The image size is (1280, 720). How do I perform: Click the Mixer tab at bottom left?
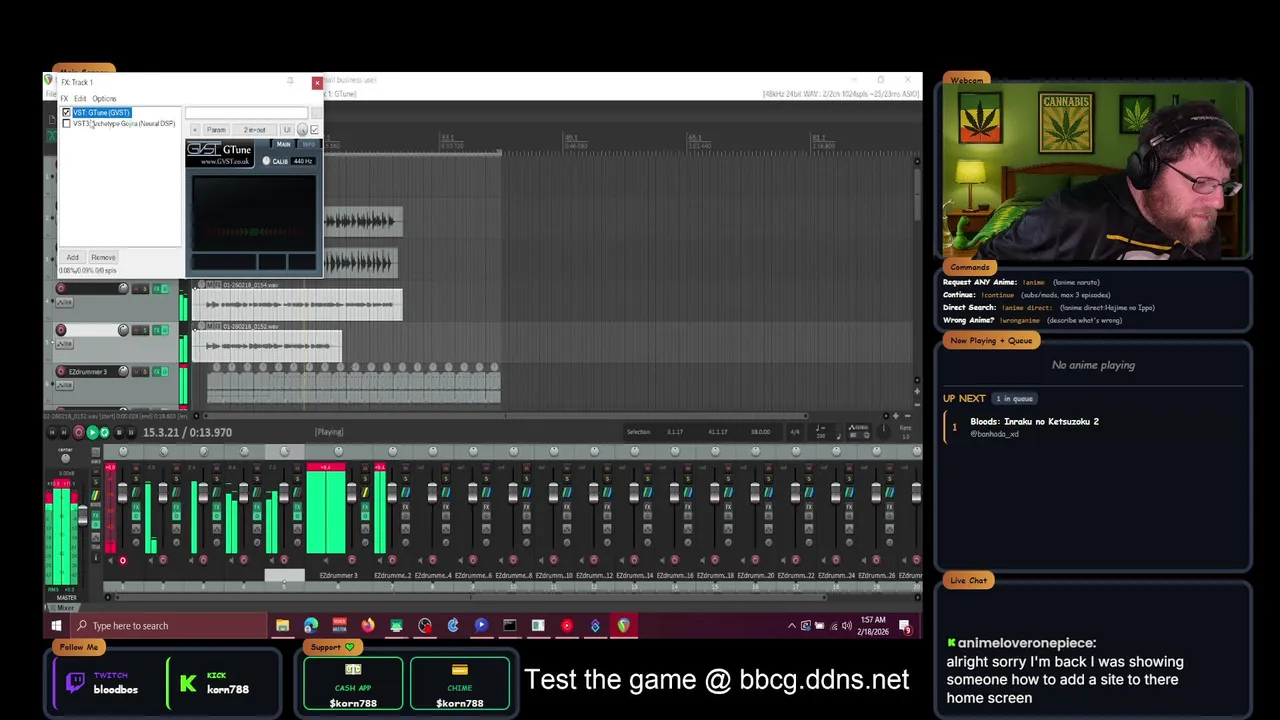[x=65, y=607]
